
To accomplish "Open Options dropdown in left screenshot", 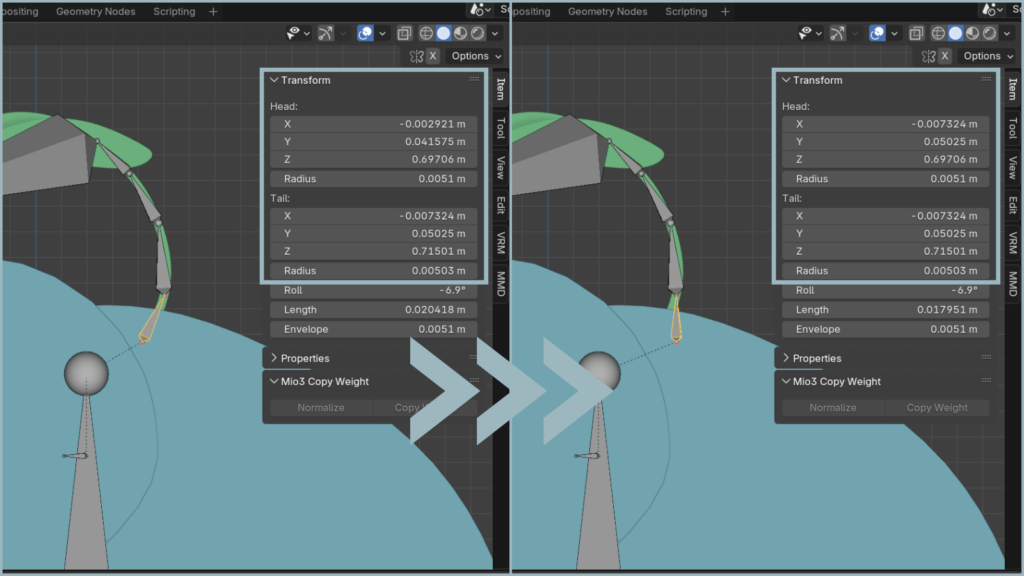I will [476, 56].
